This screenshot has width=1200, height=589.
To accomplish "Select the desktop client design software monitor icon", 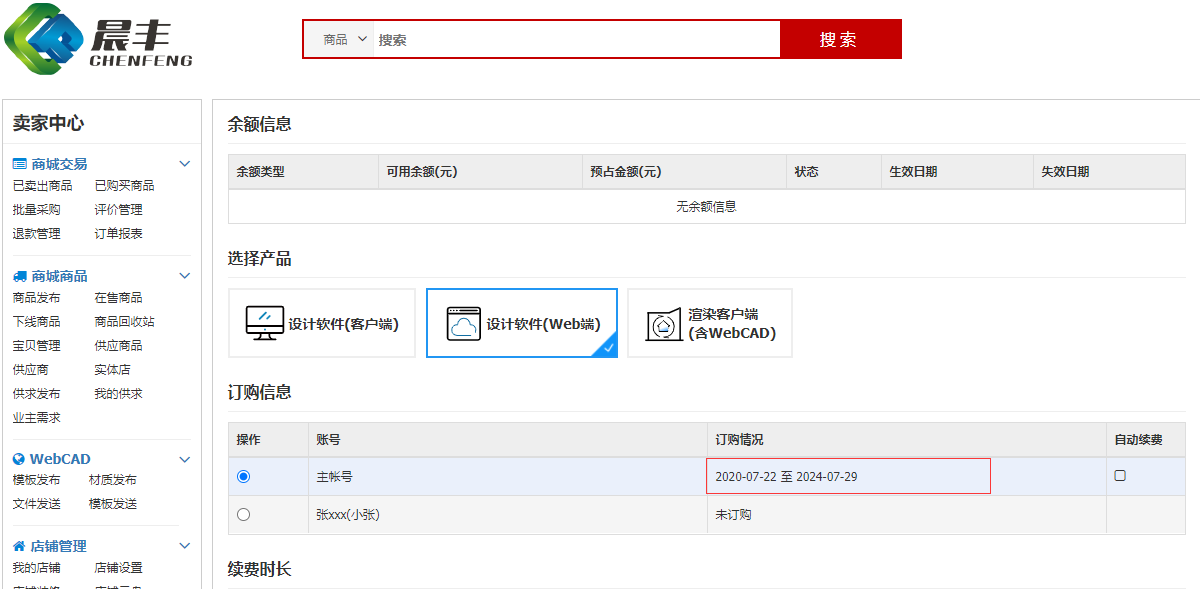I will tap(264, 323).
